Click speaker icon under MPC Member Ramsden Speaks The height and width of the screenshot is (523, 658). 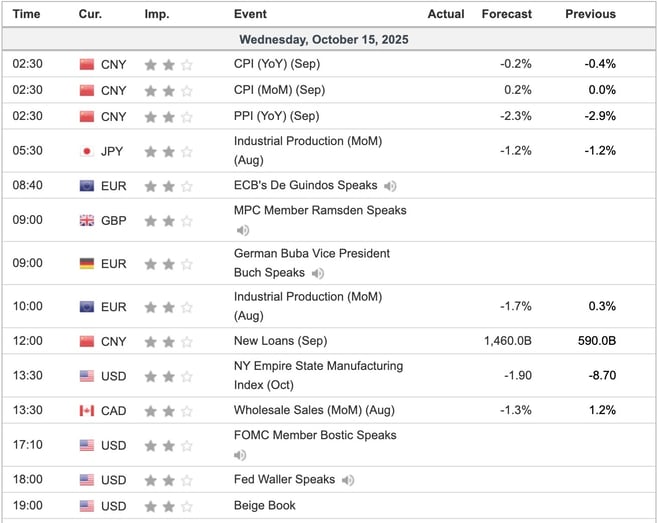coord(240,228)
